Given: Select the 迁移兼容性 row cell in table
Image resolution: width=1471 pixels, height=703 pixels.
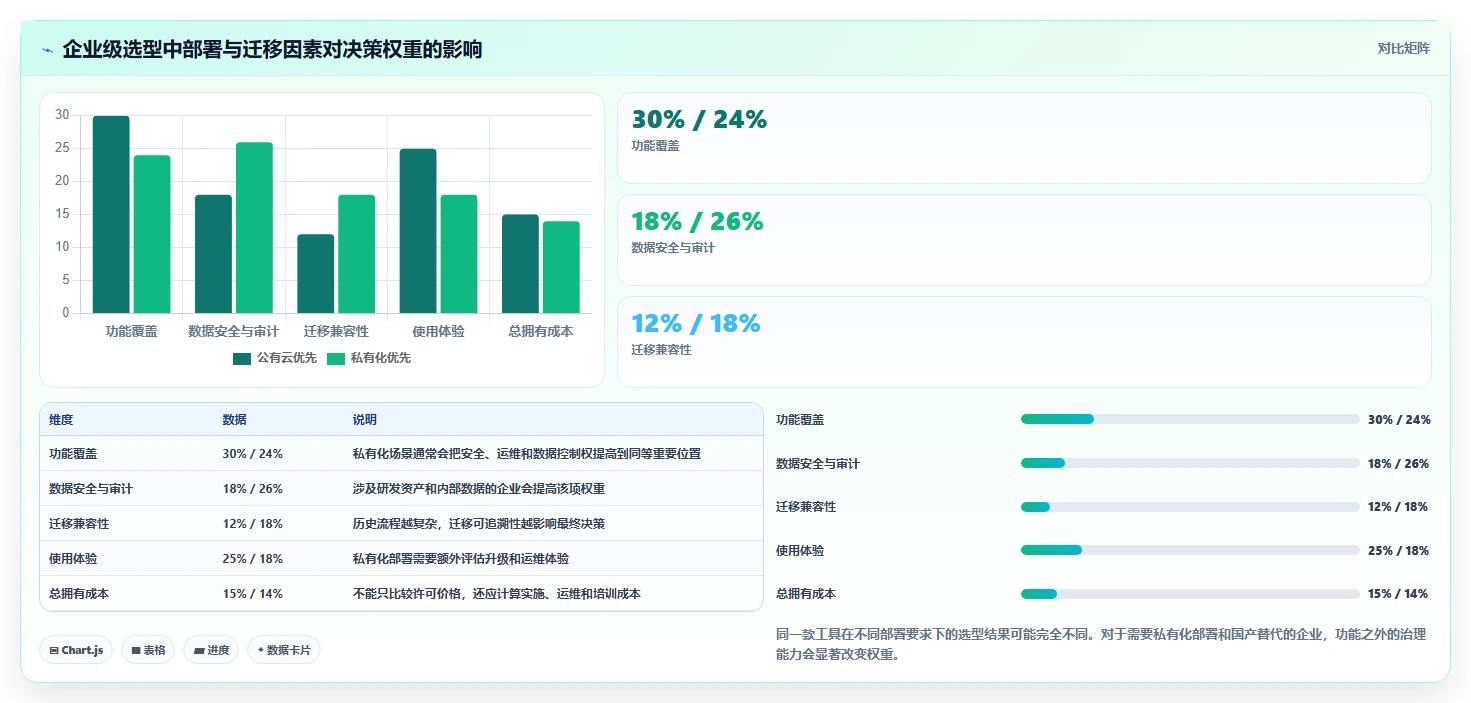Looking at the screenshot, I should point(79,524).
